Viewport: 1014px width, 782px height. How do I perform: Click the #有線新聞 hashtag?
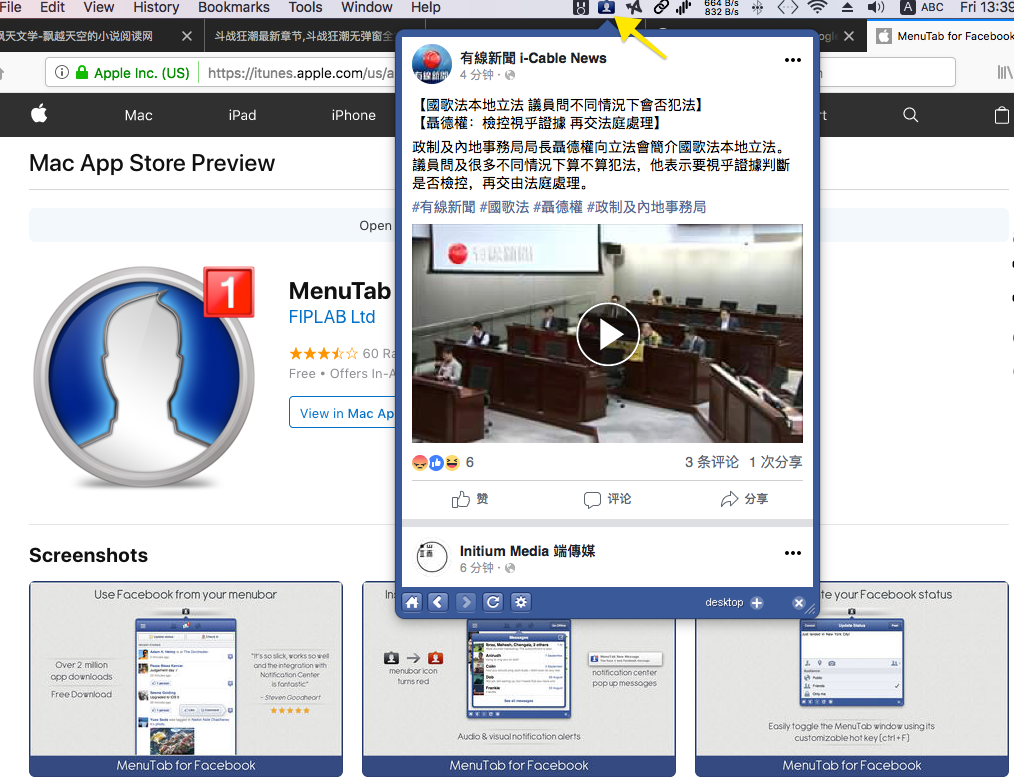click(444, 207)
